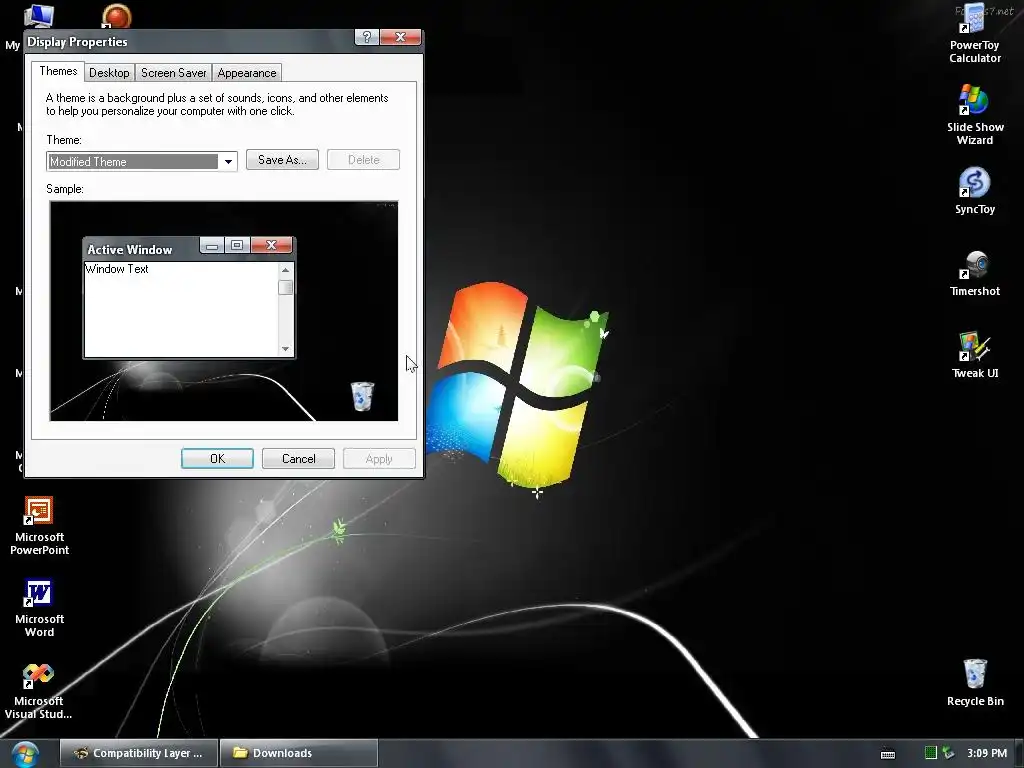
Task: Switch to Compatibility Layer taskbar window
Action: [139, 753]
